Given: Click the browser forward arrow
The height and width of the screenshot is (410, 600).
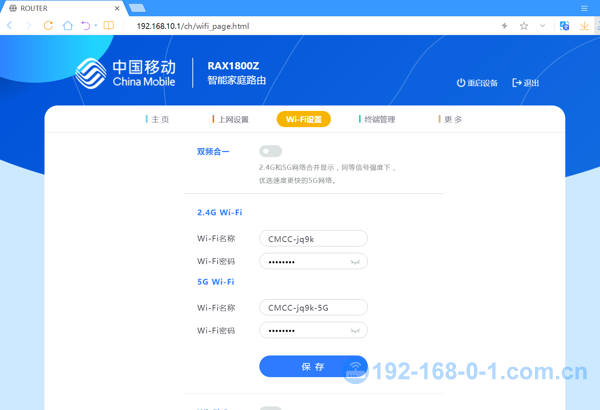Looking at the screenshot, I should tap(29, 26).
